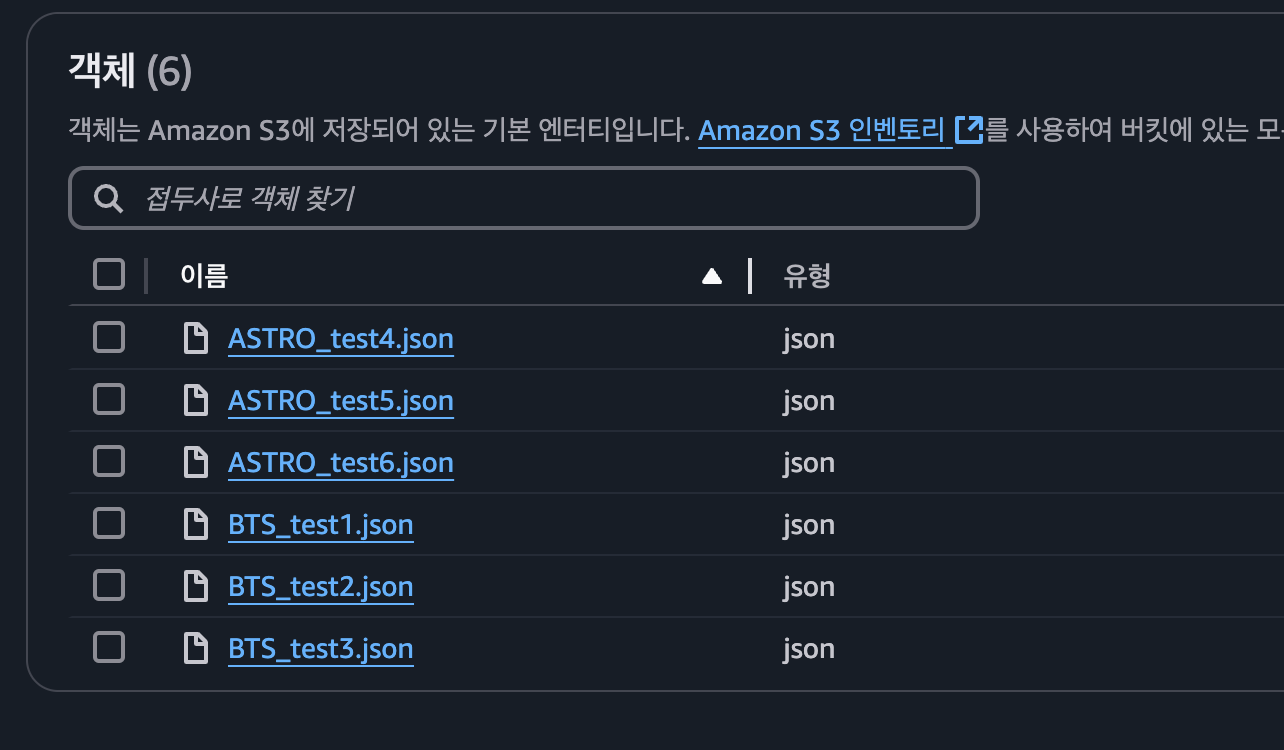This screenshot has height=750, width=1284.
Task: Click the 이름 column header
Action: [x=204, y=276]
